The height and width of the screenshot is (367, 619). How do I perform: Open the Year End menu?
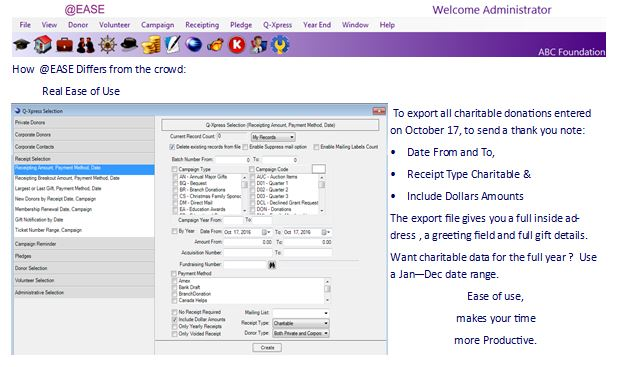point(317,24)
